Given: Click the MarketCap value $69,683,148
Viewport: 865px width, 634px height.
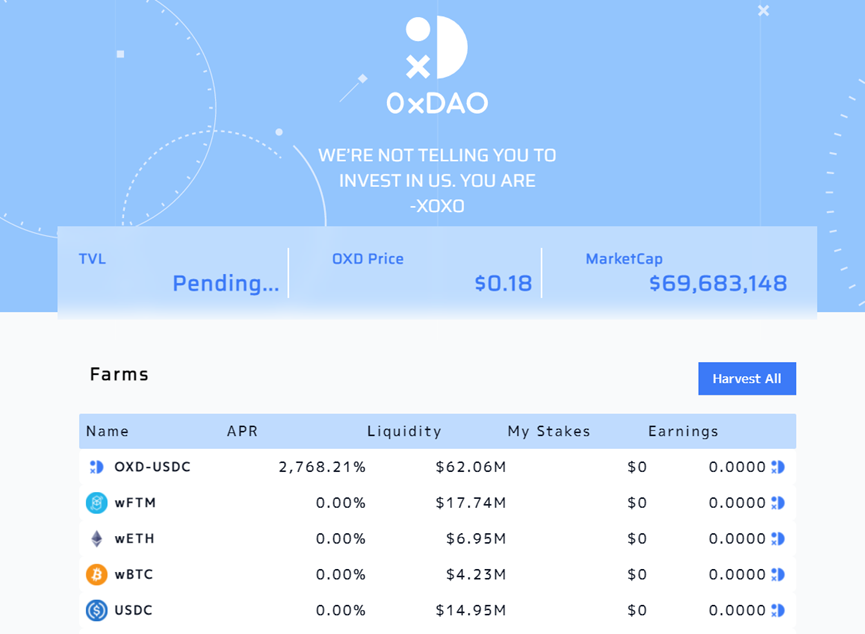Looking at the screenshot, I should [x=717, y=283].
